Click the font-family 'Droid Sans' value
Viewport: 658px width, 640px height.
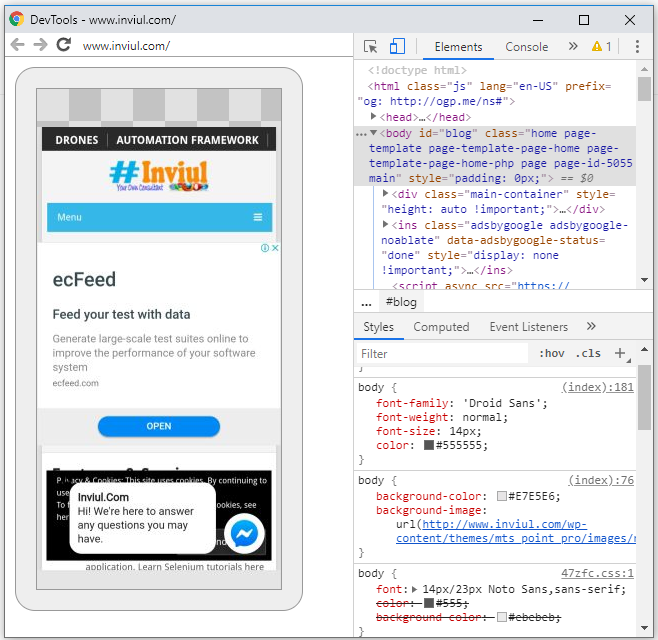[501, 403]
